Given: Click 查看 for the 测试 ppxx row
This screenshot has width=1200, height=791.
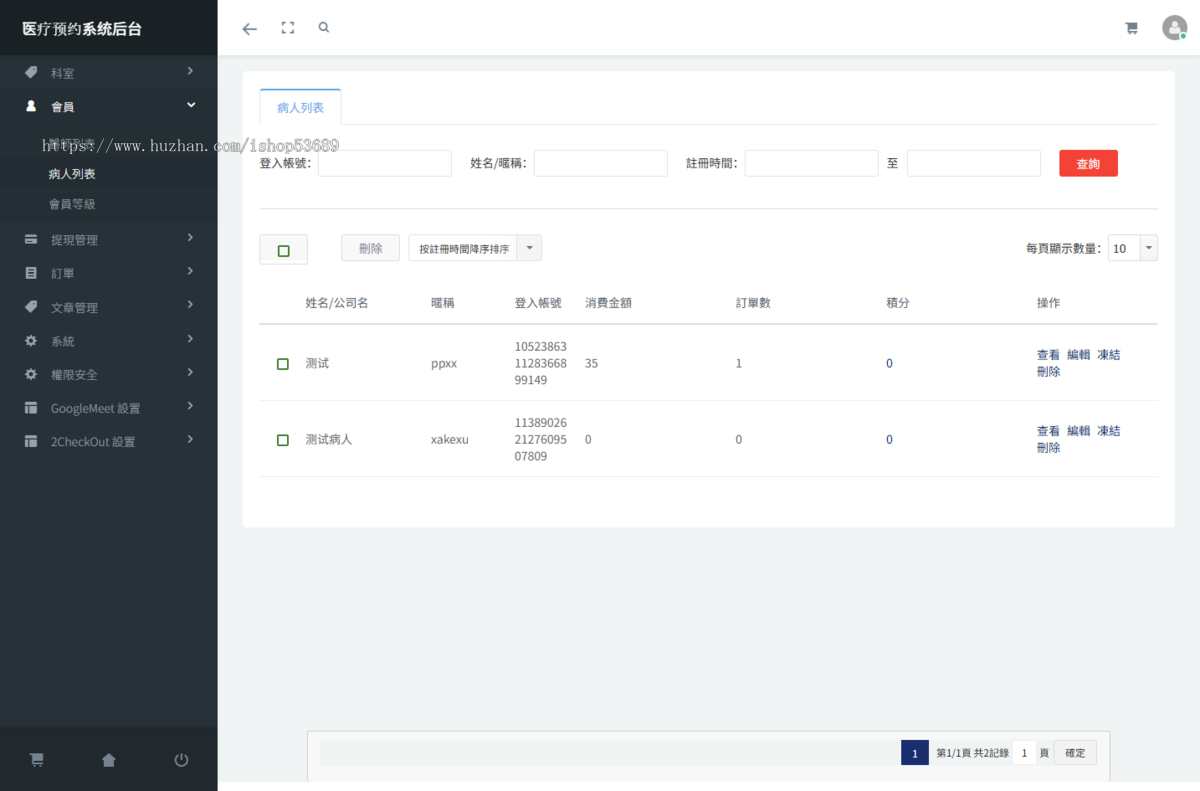Looking at the screenshot, I should pyautogui.click(x=1048, y=355).
